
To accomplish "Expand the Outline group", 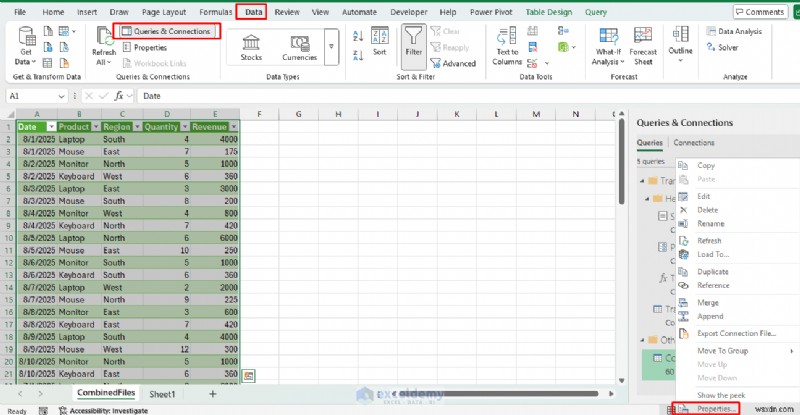I will pos(680,46).
